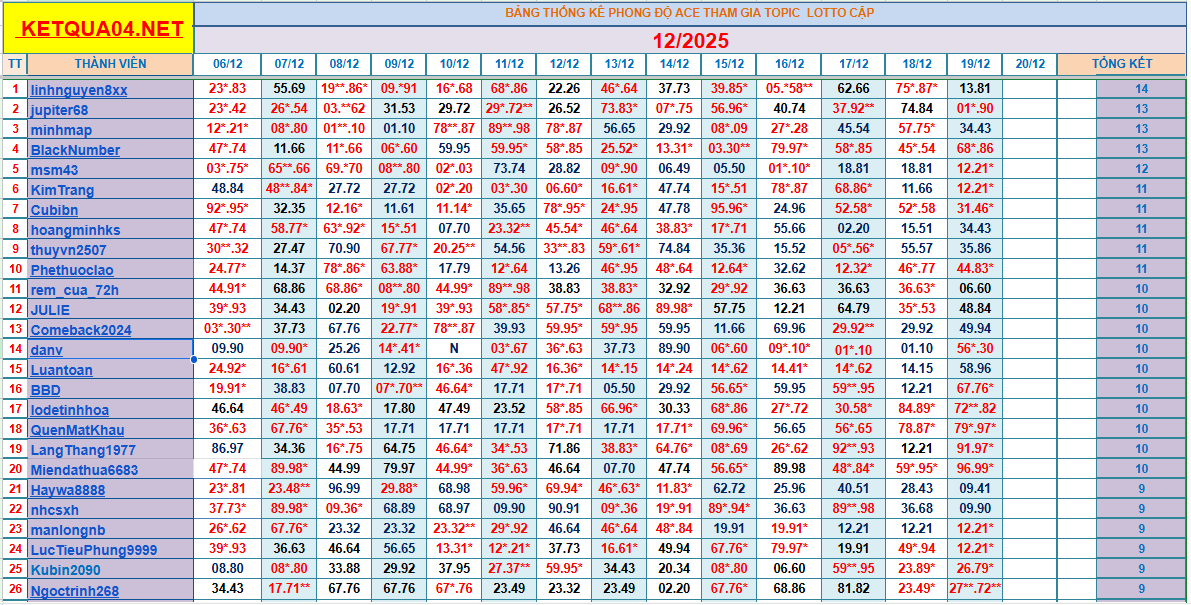Viewport: 1191px width, 605px height.
Task: Select Miendathua6683 19/12 cell 96.99*
Action: [975, 469]
